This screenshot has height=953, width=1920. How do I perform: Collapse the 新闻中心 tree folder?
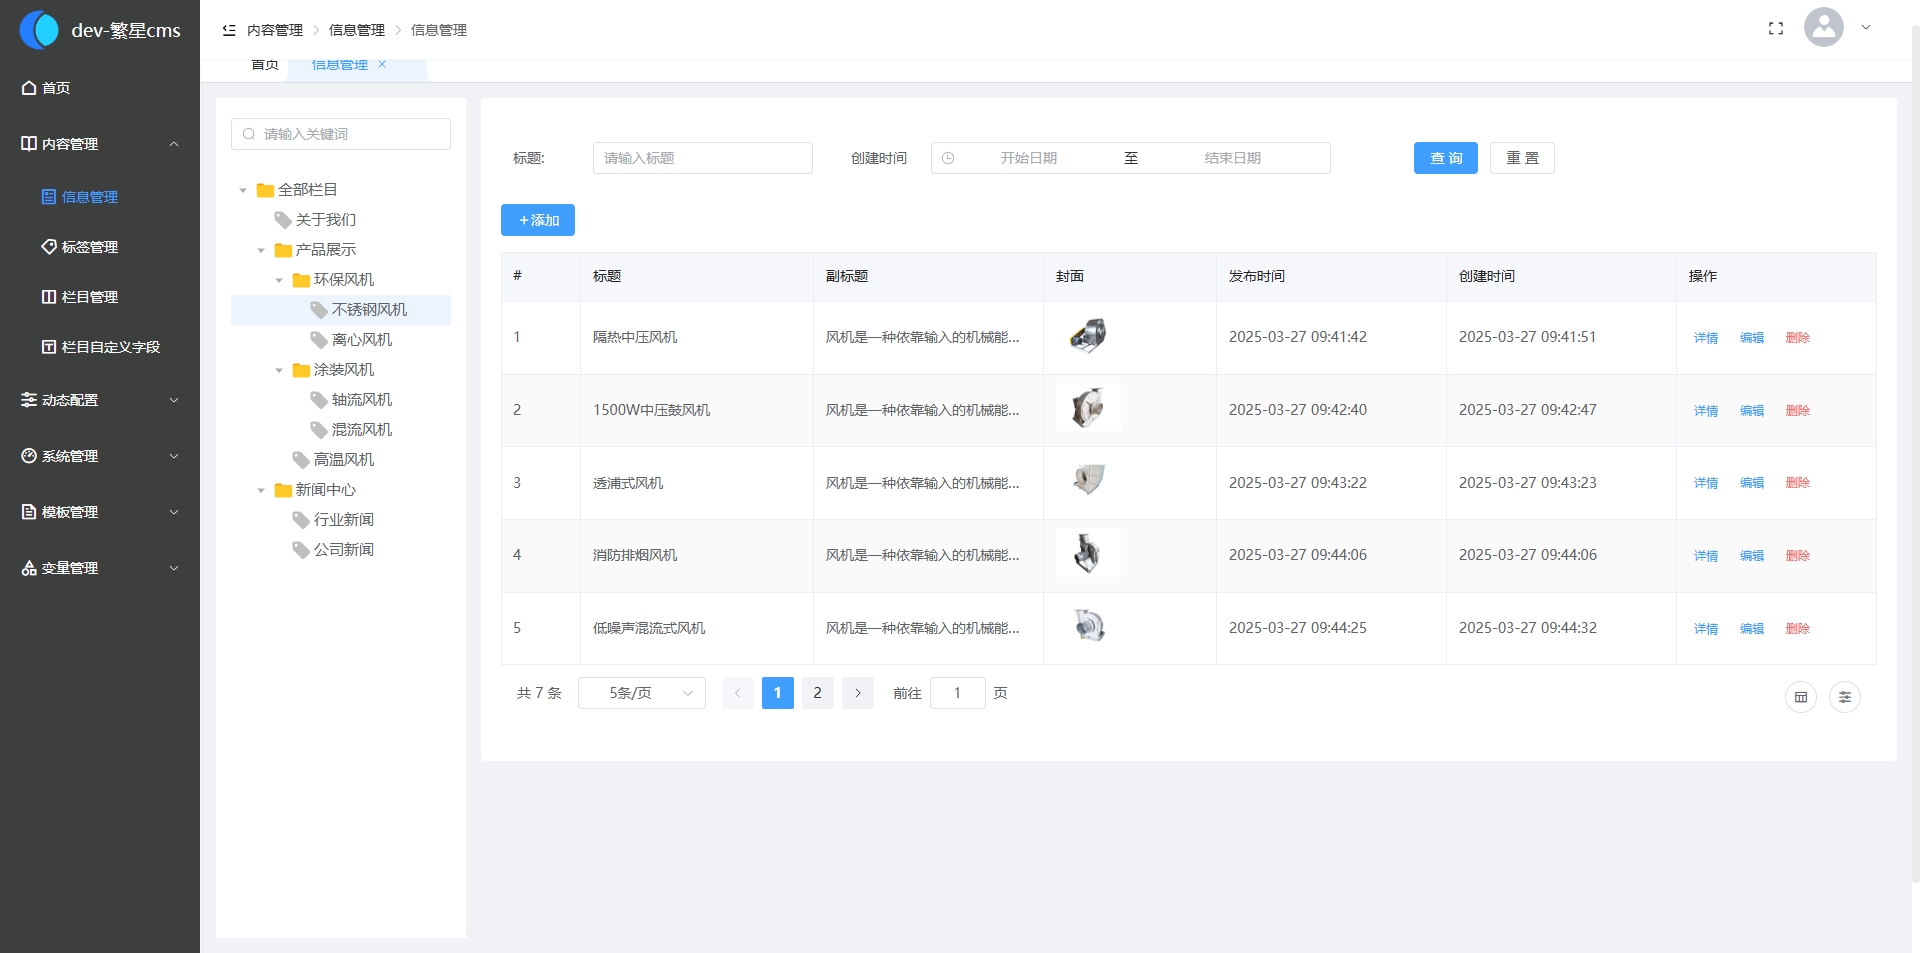pyautogui.click(x=261, y=490)
